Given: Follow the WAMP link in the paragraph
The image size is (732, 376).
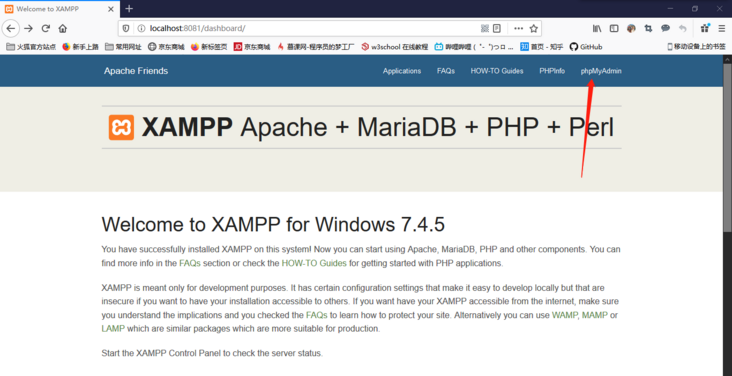Looking at the screenshot, I should pyautogui.click(x=564, y=315).
